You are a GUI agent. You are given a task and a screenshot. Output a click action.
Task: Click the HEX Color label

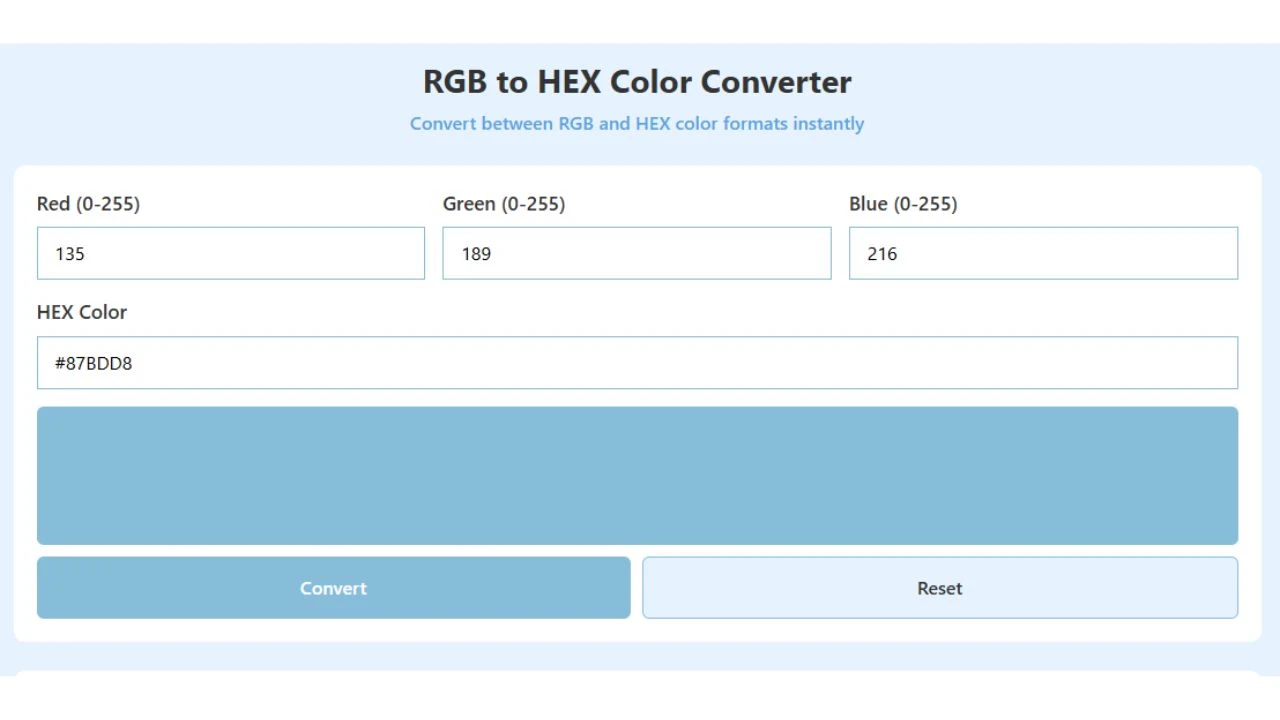(82, 312)
